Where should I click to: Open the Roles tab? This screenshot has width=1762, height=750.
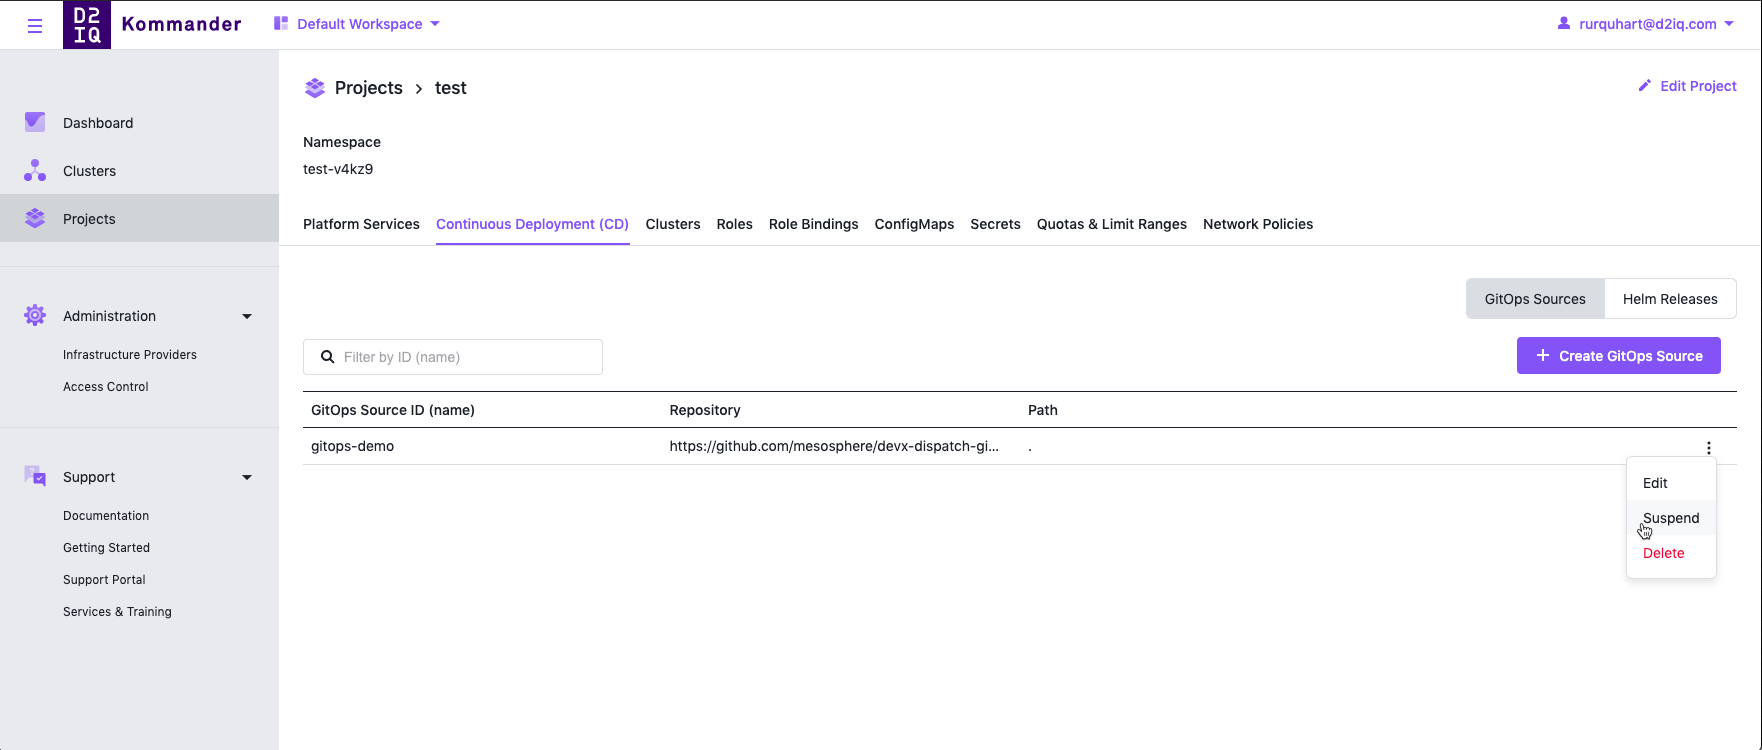pos(734,224)
